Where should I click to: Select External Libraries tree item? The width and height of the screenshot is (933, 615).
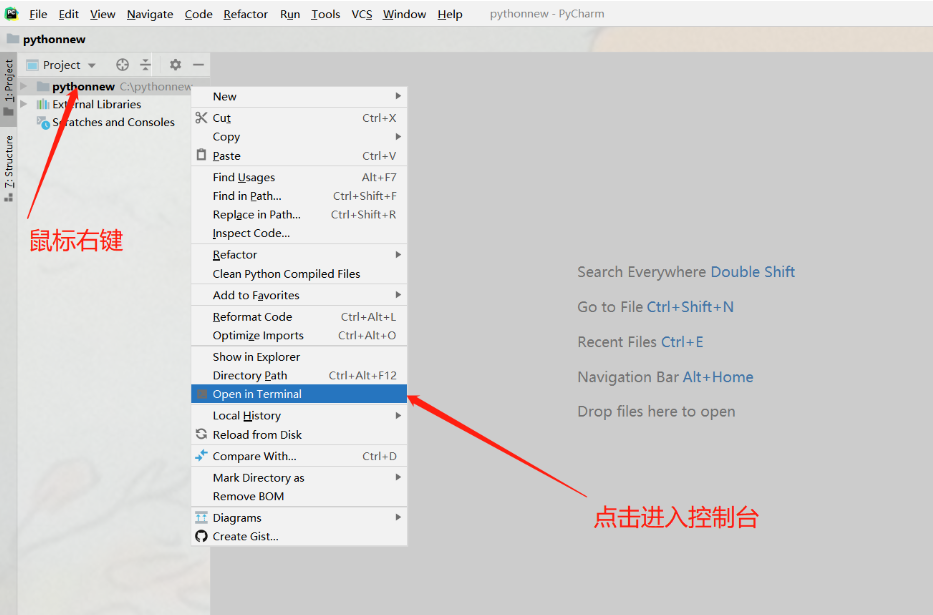click(x=96, y=104)
